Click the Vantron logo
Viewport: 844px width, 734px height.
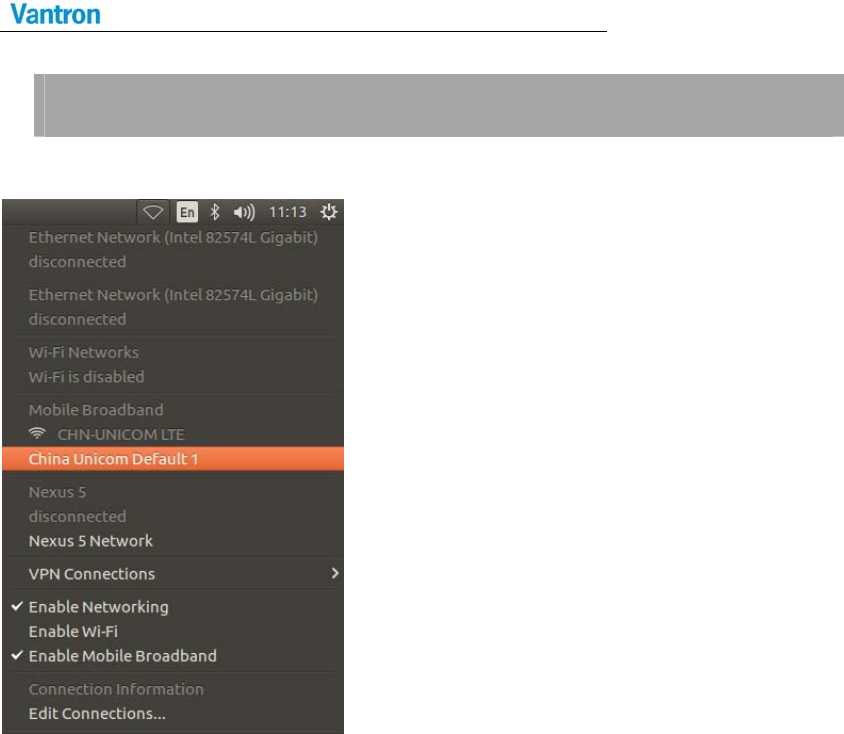click(x=55, y=14)
